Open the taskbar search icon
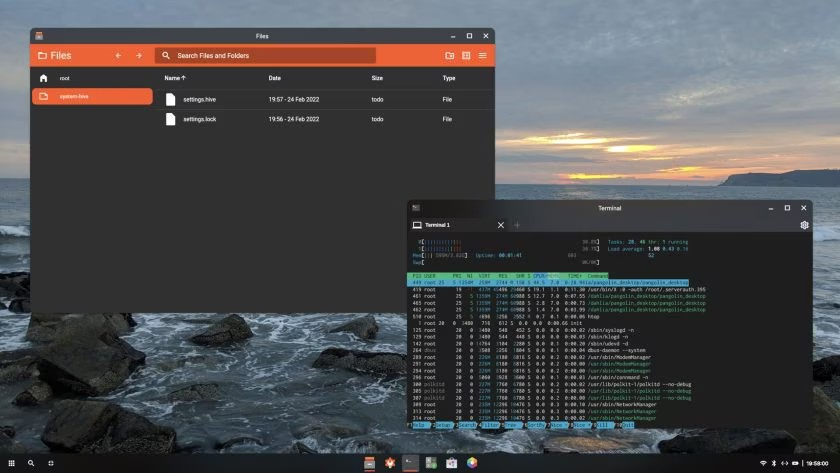 coord(31,463)
